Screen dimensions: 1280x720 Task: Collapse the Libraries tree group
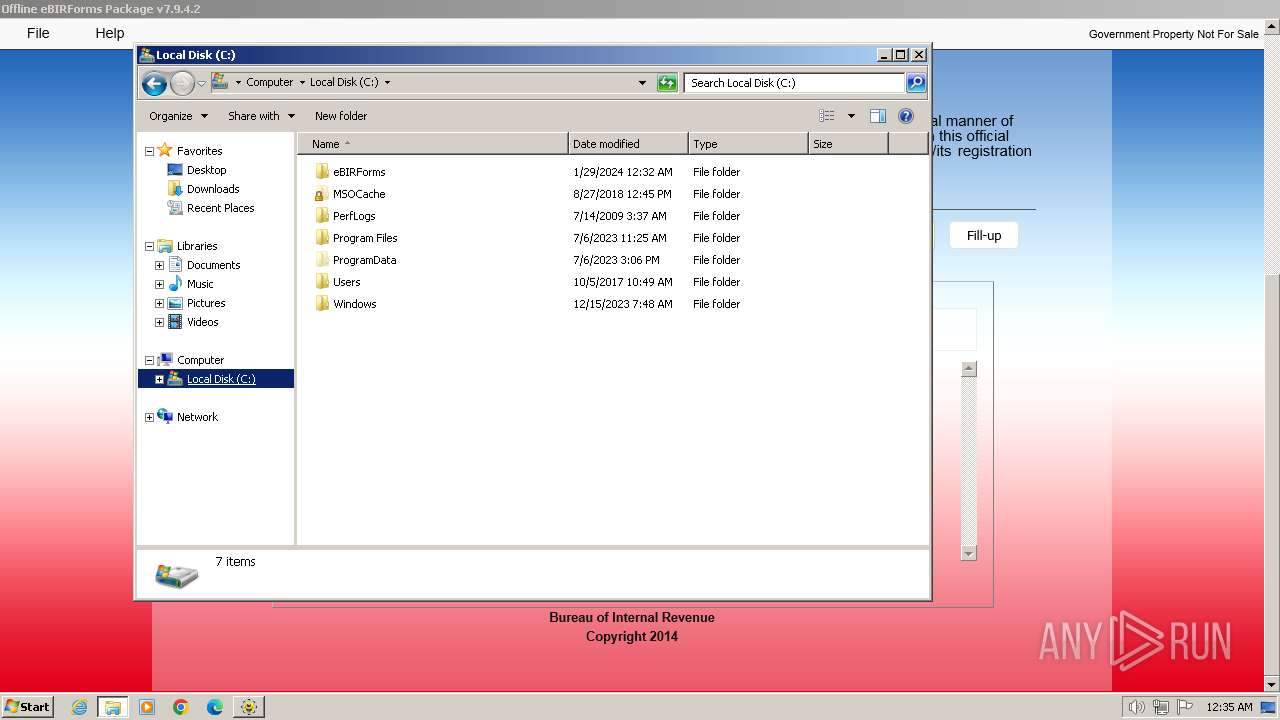(x=149, y=246)
